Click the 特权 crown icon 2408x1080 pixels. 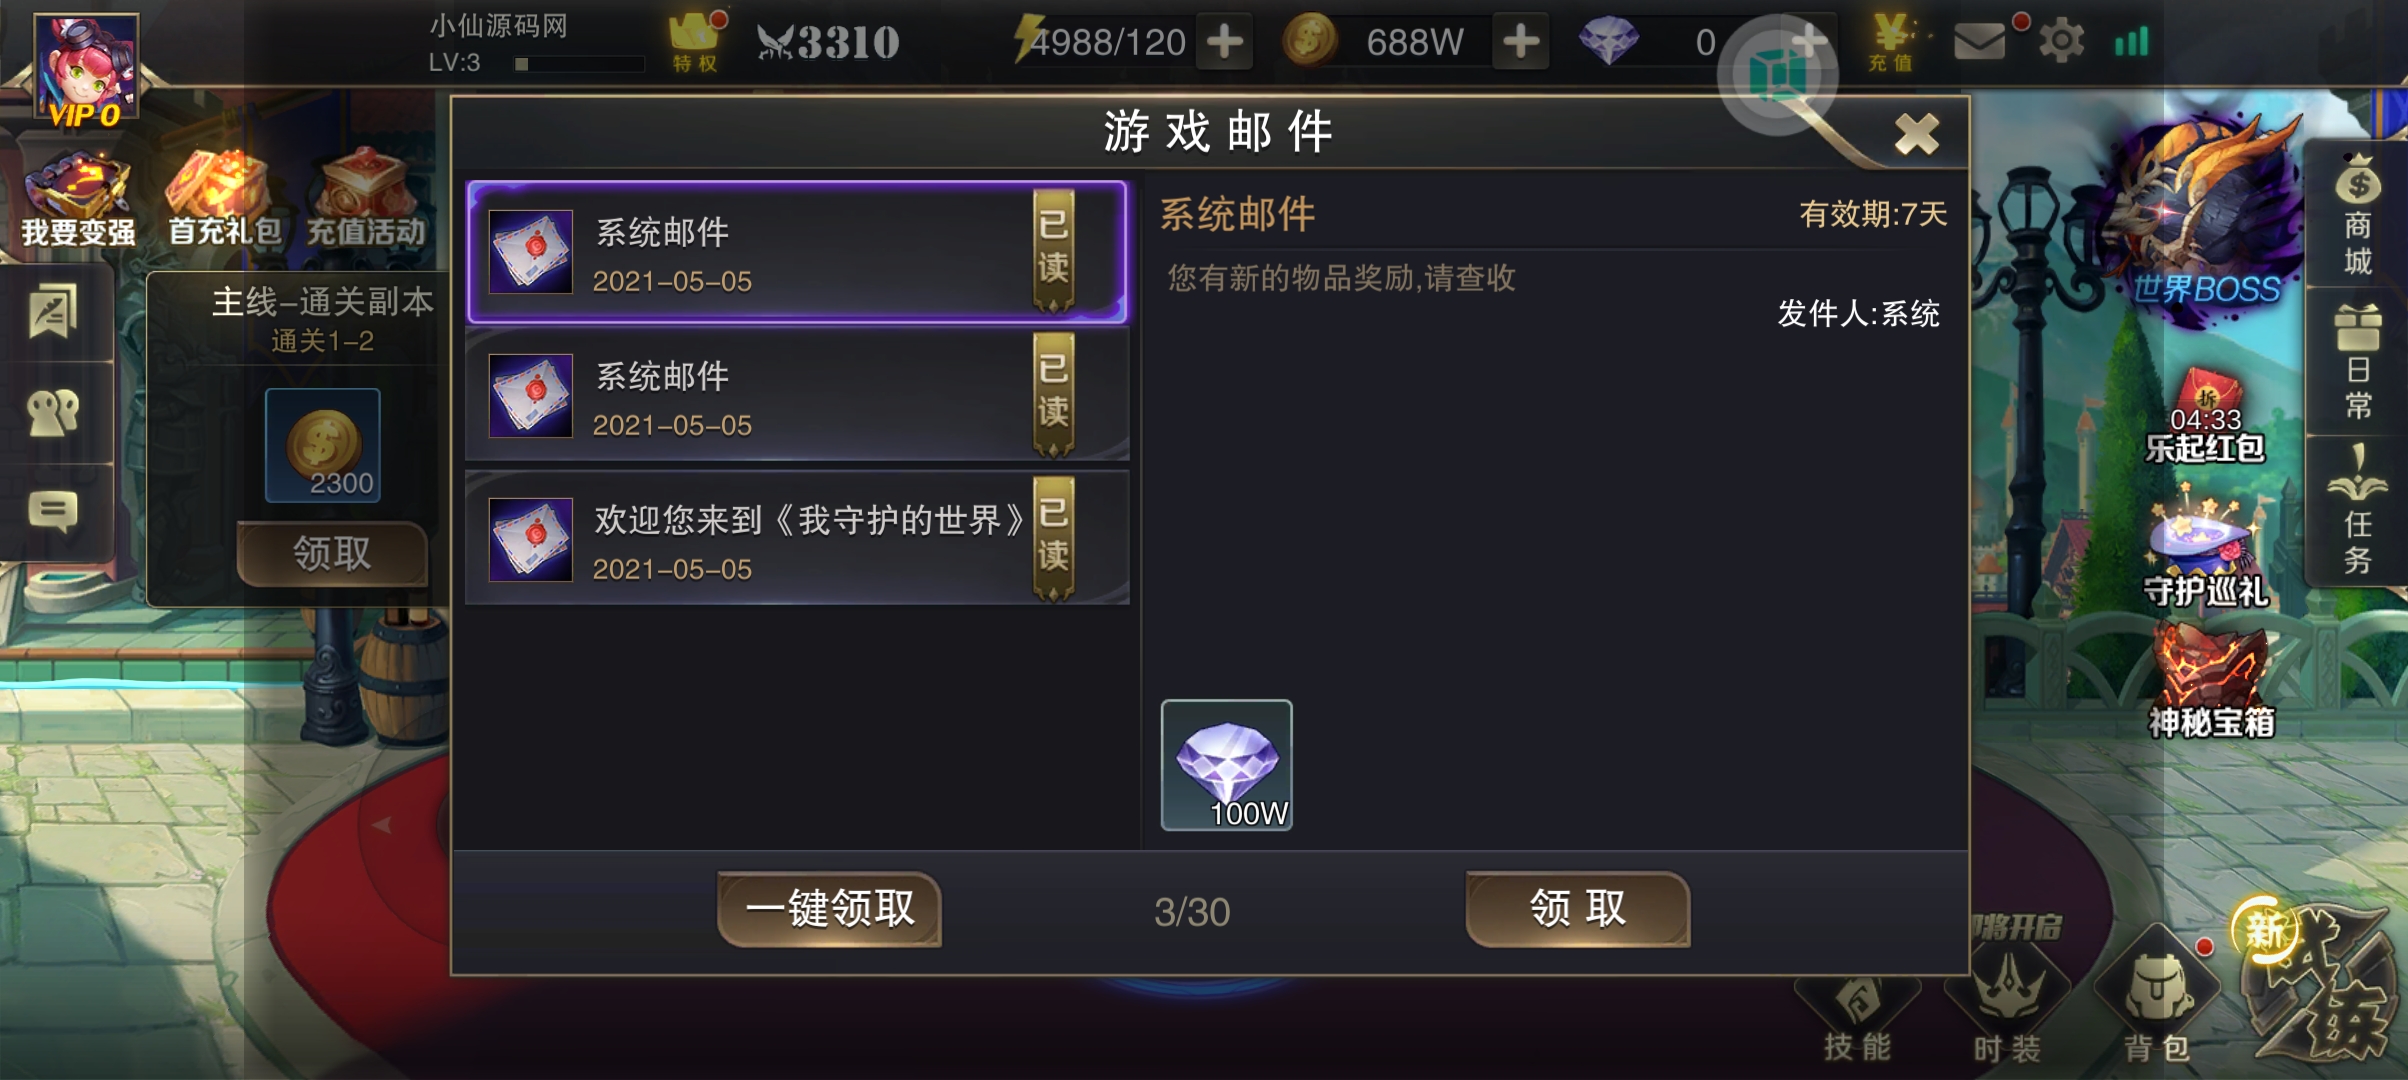pyautogui.click(x=695, y=42)
